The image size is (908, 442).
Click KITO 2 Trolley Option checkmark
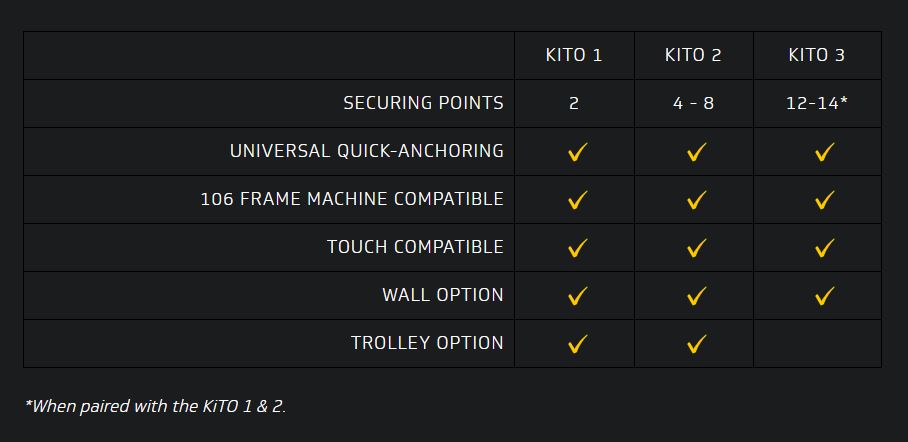(697, 344)
